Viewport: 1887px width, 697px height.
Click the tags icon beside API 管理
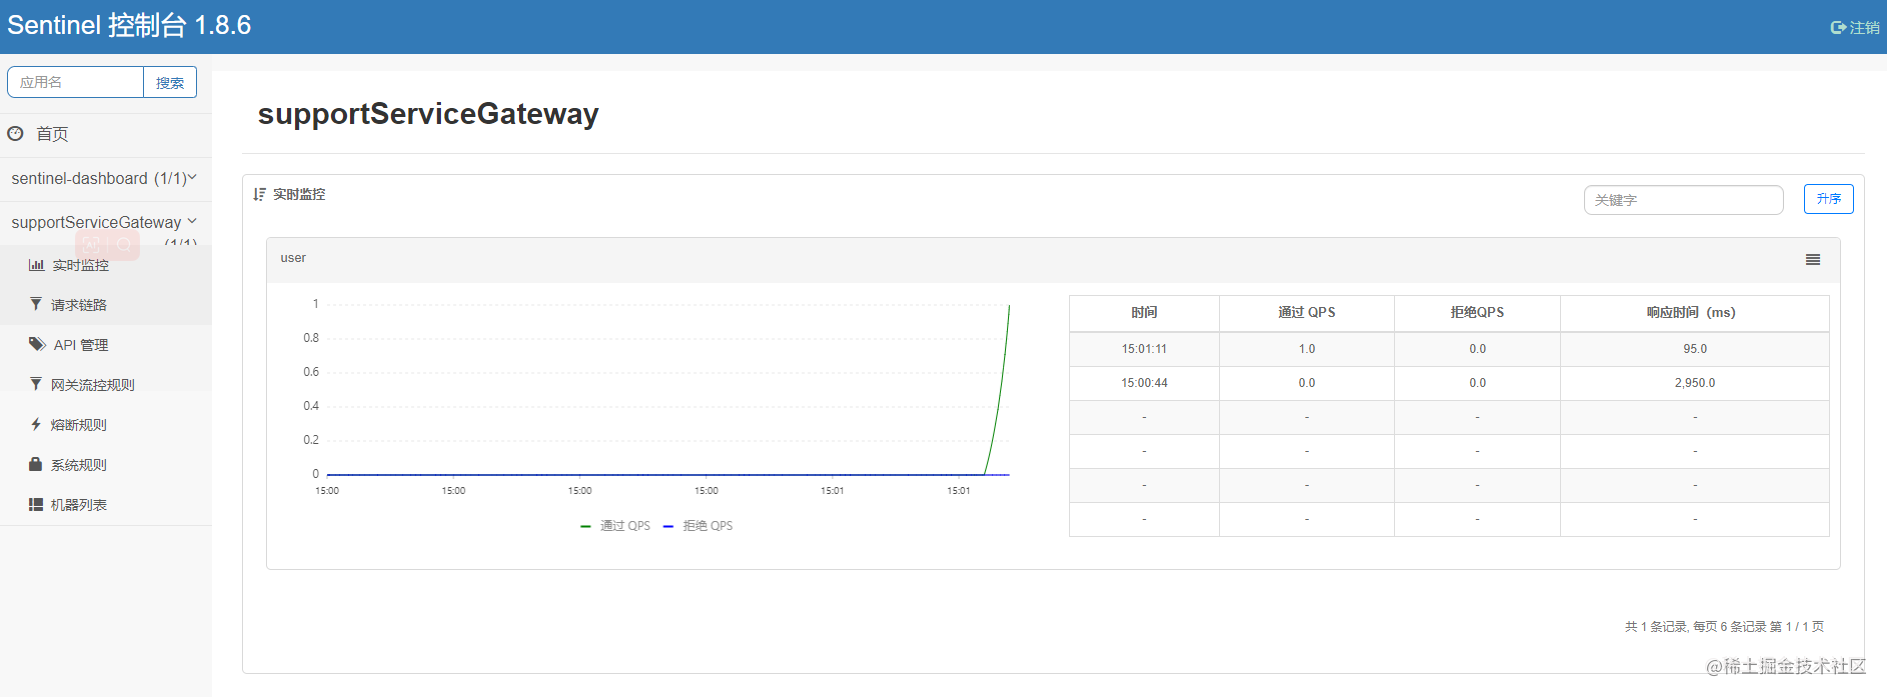pos(37,344)
